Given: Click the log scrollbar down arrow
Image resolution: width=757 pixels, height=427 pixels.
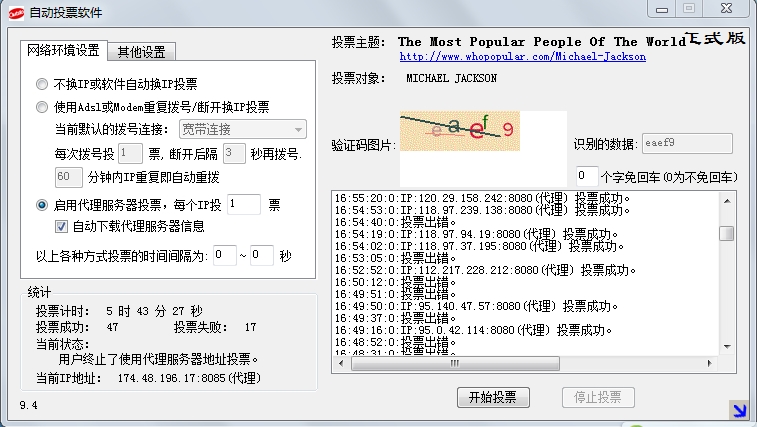Looking at the screenshot, I should 727,347.
